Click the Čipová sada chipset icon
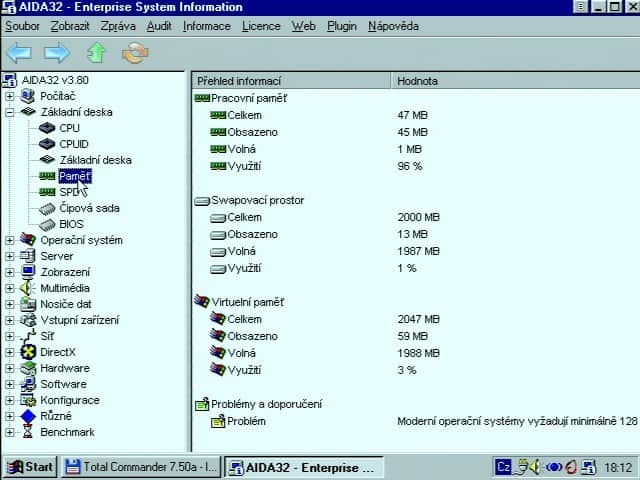 pos(47,209)
